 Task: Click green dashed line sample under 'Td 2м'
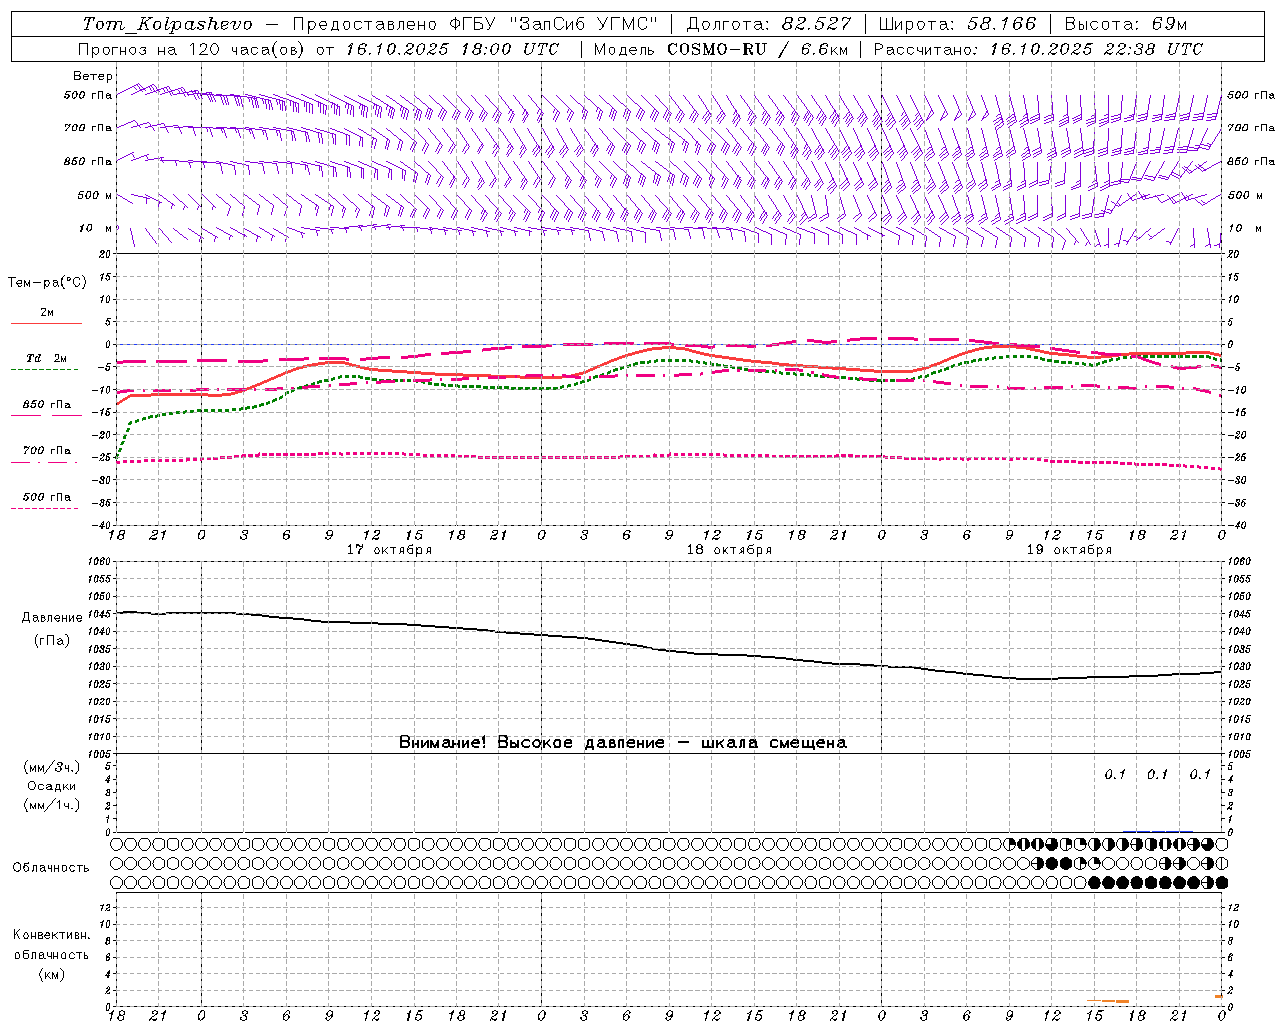(x=45, y=369)
